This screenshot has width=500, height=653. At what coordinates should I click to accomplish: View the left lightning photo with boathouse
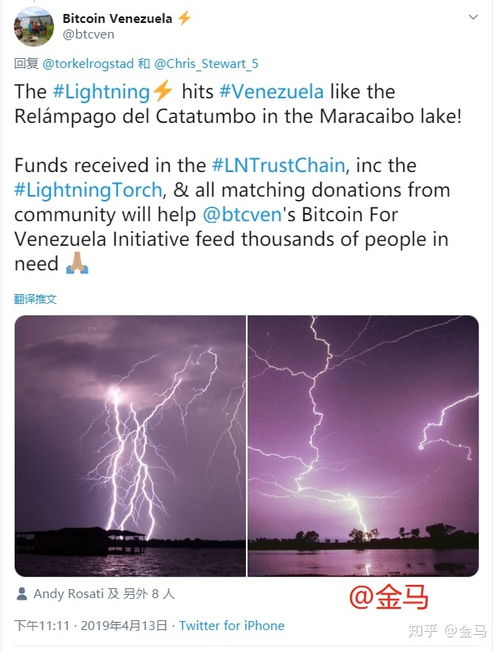click(130, 446)
